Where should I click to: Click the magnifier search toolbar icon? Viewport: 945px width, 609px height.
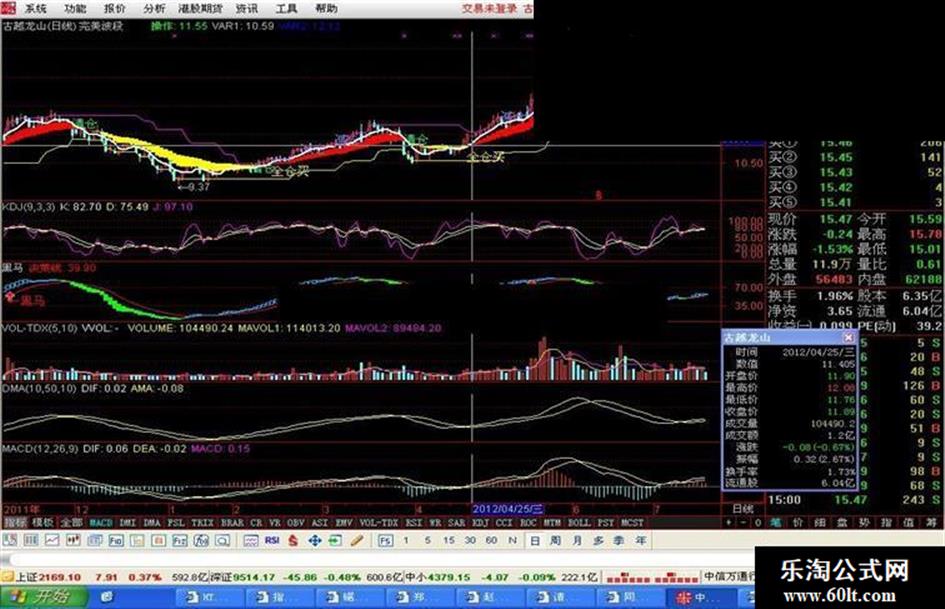[222, 540]
